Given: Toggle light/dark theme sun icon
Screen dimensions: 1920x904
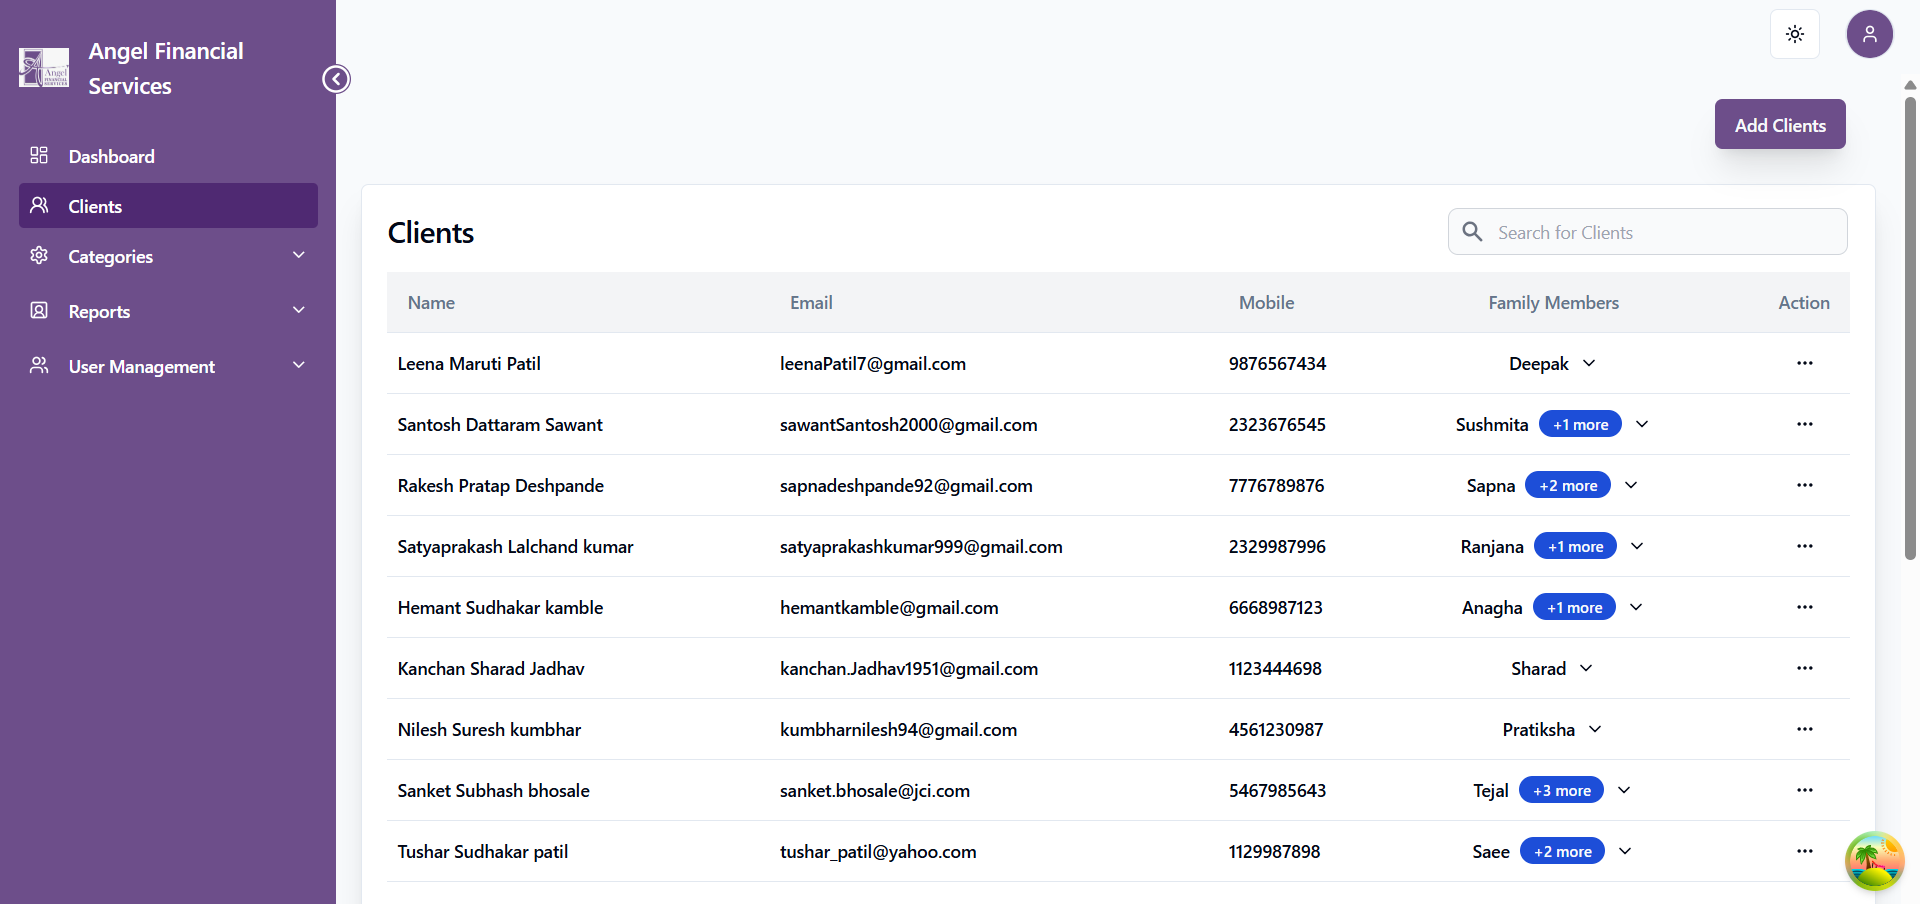Looking at the screenshot, I should coord(1794,34).
